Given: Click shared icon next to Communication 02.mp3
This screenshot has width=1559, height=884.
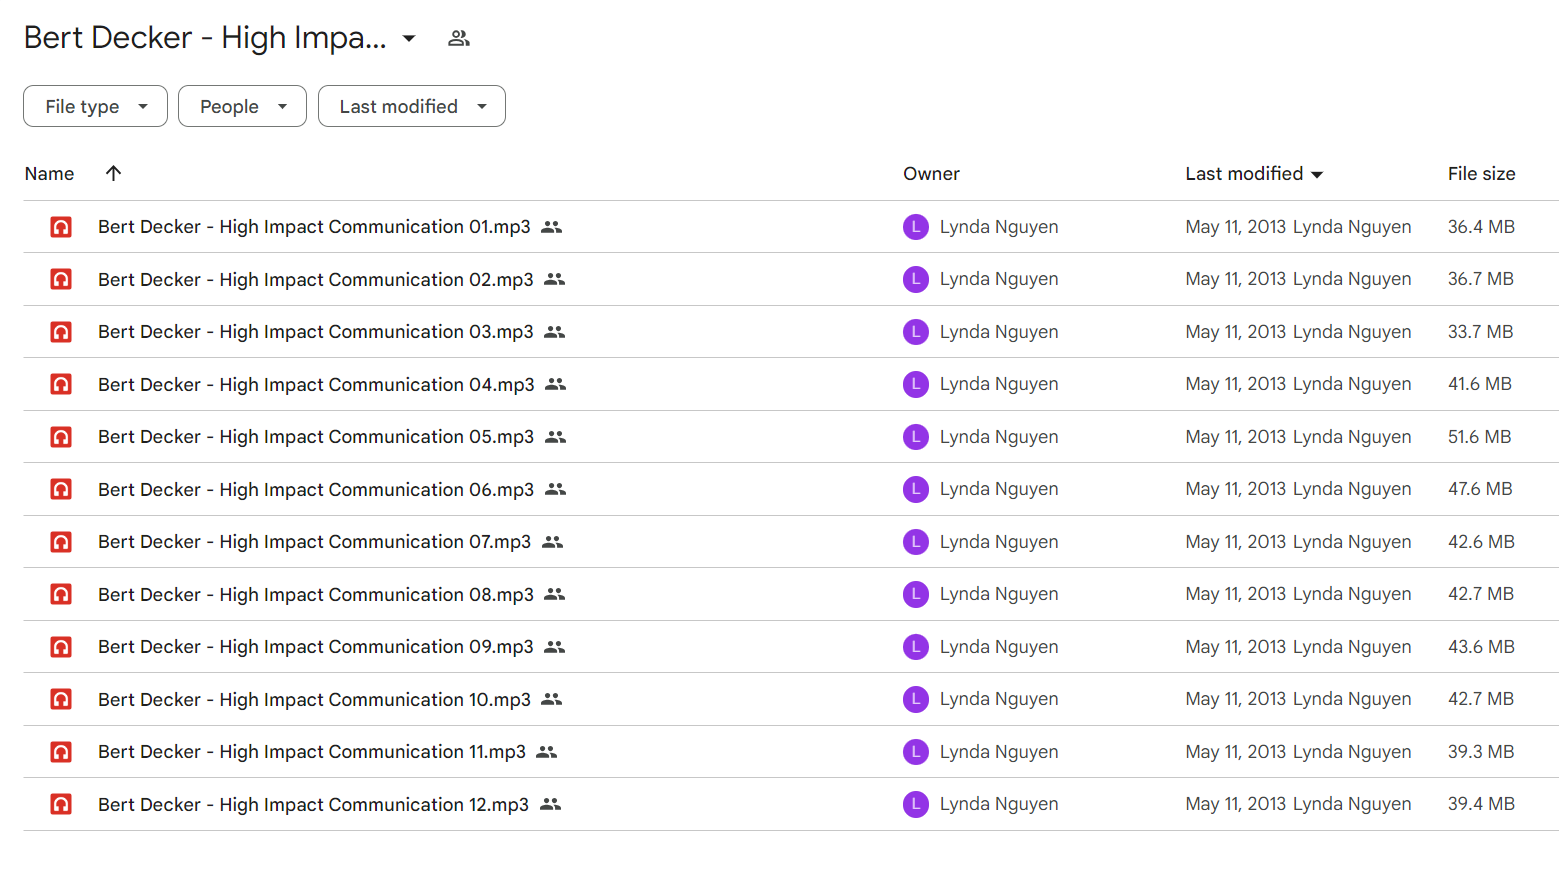Looking at the screenshot, I should coord(555,279).
